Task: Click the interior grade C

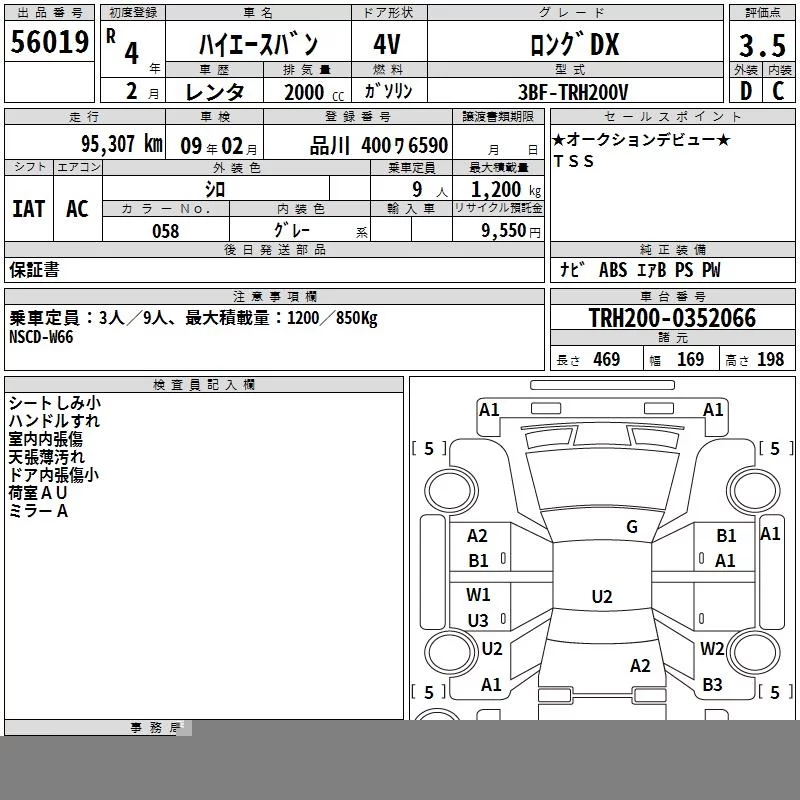Action: [778, 91]
